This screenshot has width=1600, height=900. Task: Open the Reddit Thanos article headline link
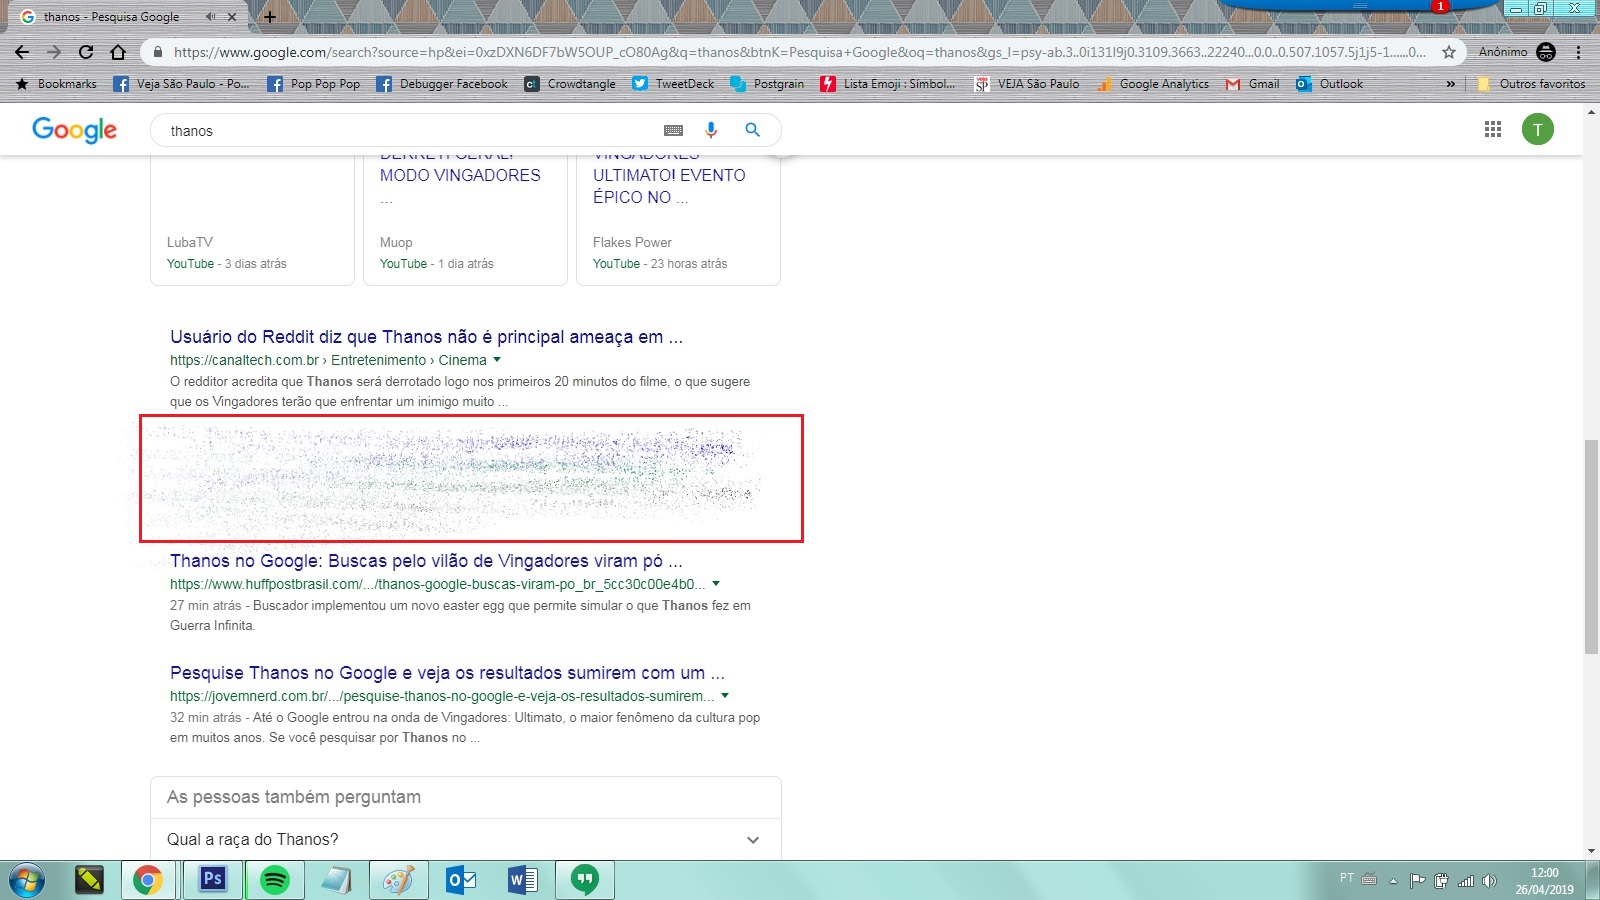click(425, 337)
